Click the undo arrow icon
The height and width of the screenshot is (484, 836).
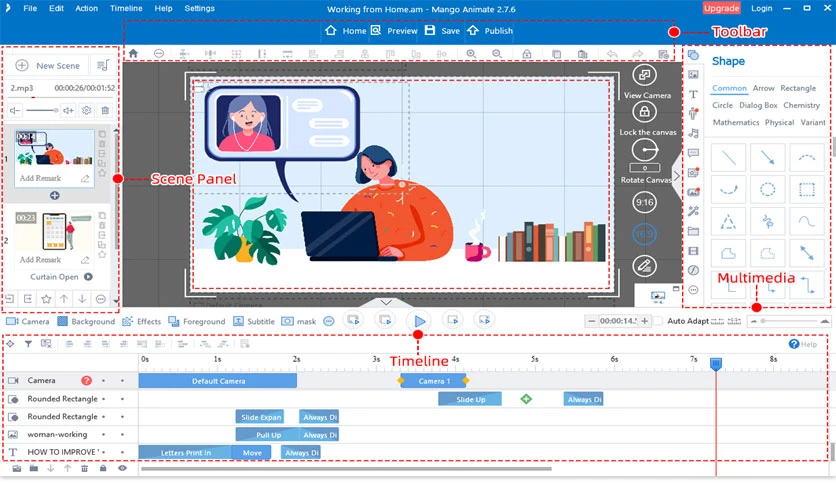point(612,54)
